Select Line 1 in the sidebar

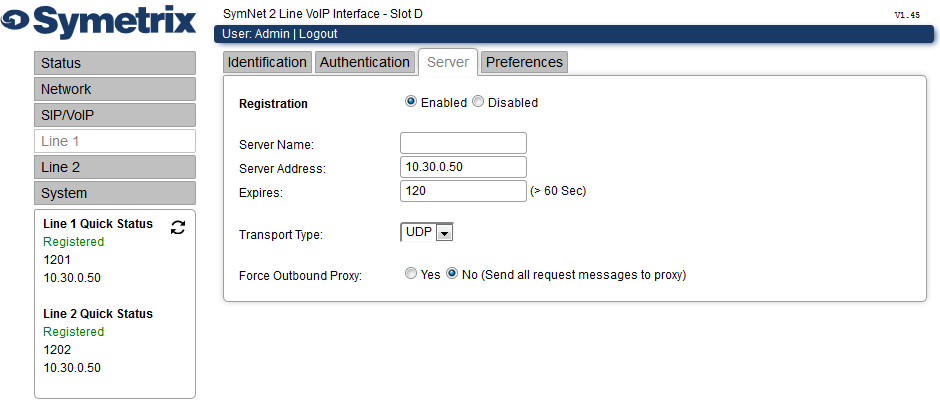click(115, 141)
